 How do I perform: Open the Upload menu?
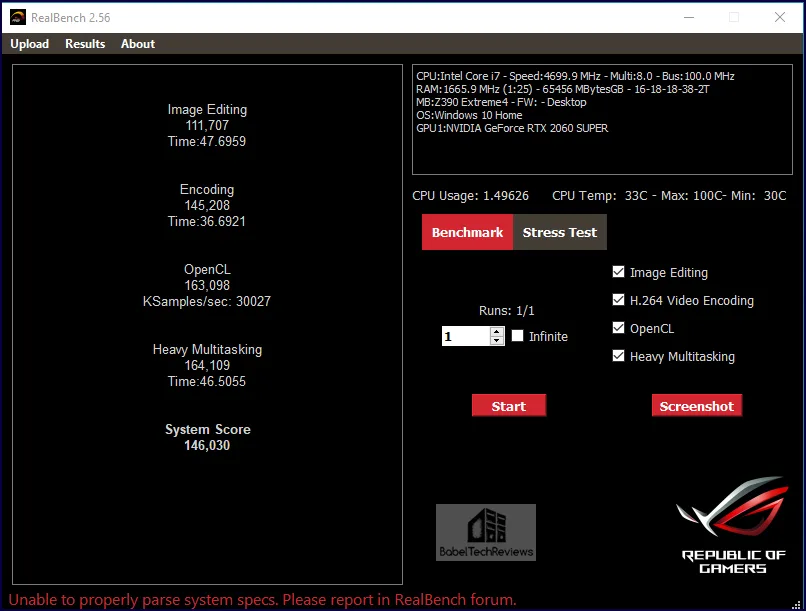click(x=30, y=44)
